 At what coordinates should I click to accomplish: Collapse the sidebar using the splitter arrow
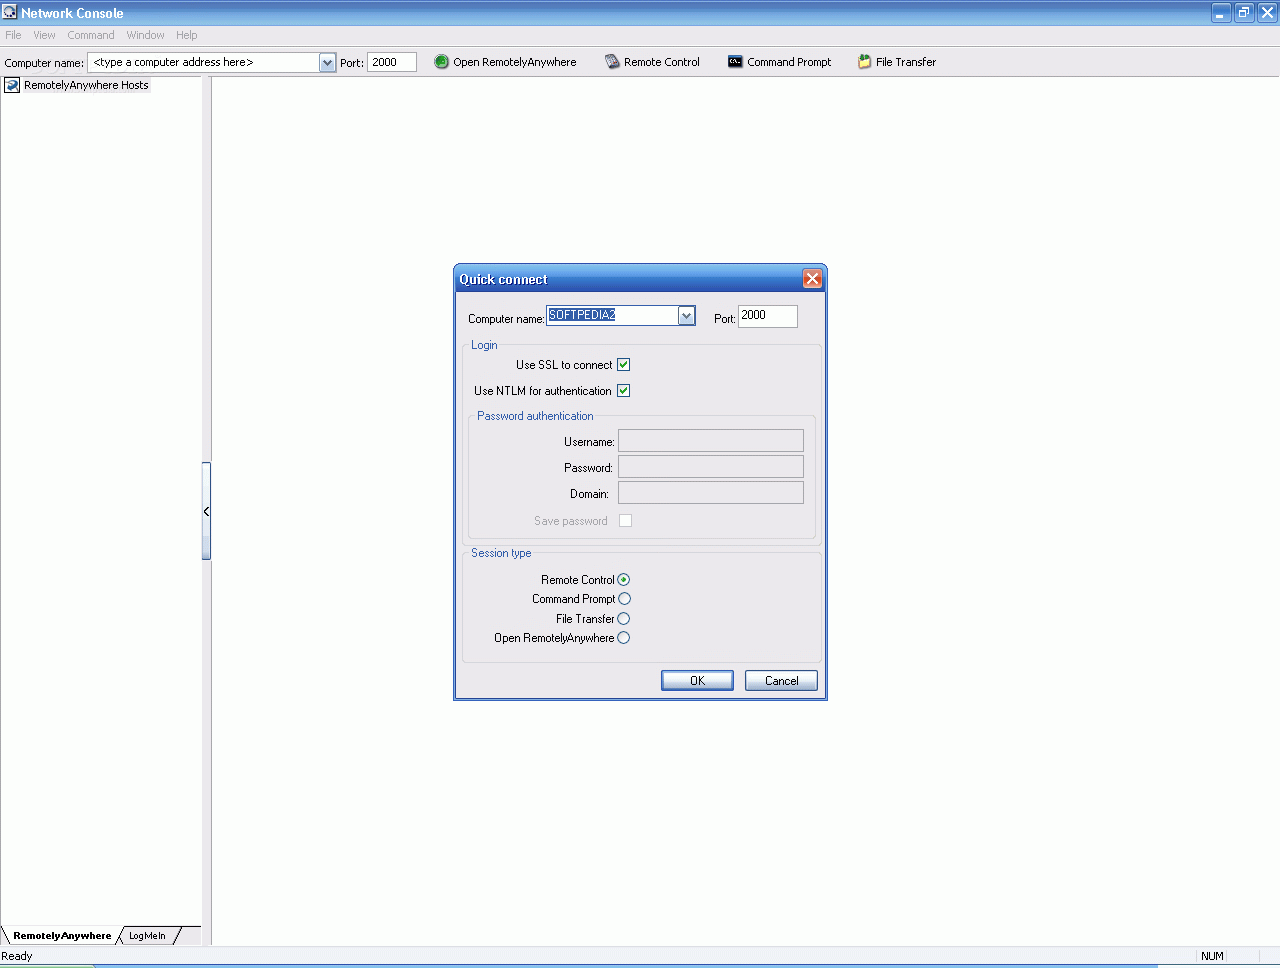pyautogui.click(x=206, y=511)
